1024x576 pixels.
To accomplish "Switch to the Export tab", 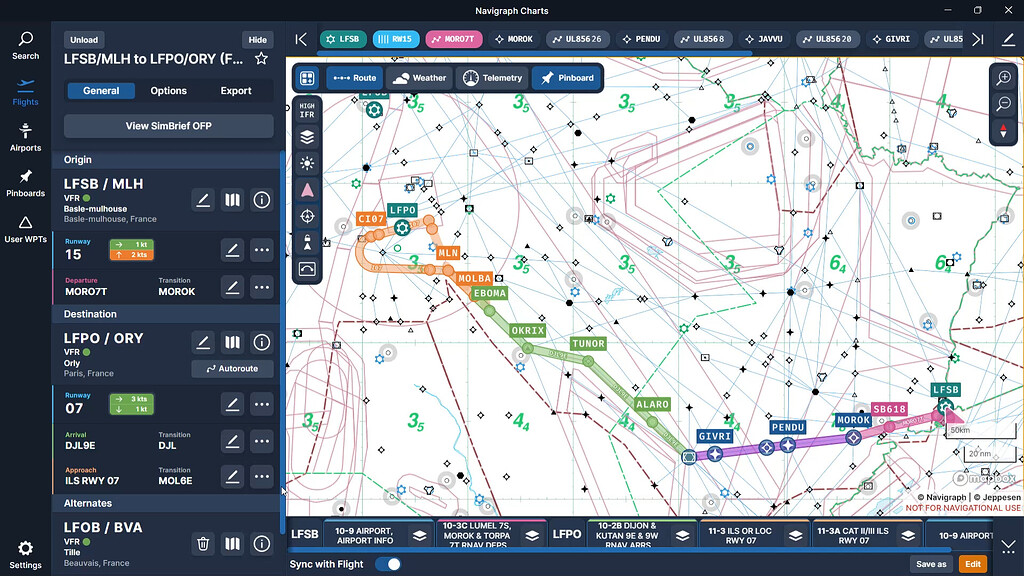I will click(x=235, y=90).
